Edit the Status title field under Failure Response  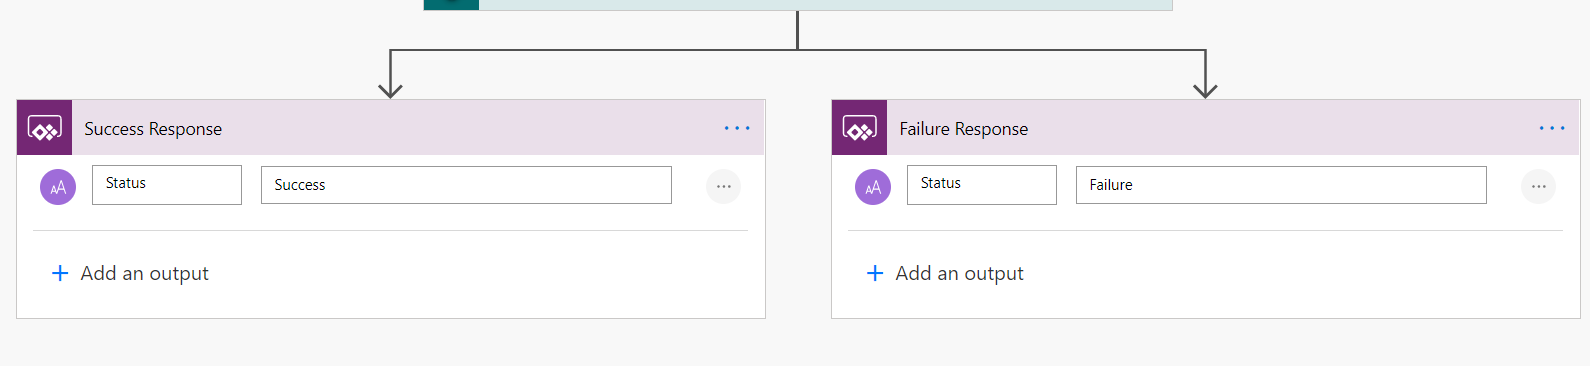click(982, 185)
